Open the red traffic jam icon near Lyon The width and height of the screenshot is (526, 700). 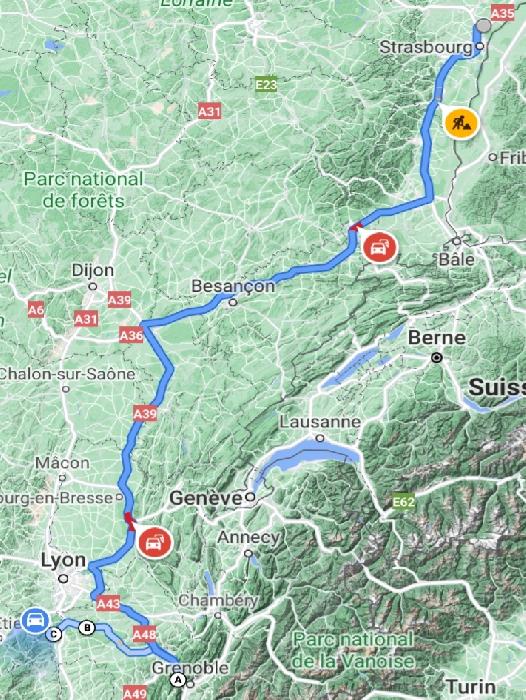(154, 542)
